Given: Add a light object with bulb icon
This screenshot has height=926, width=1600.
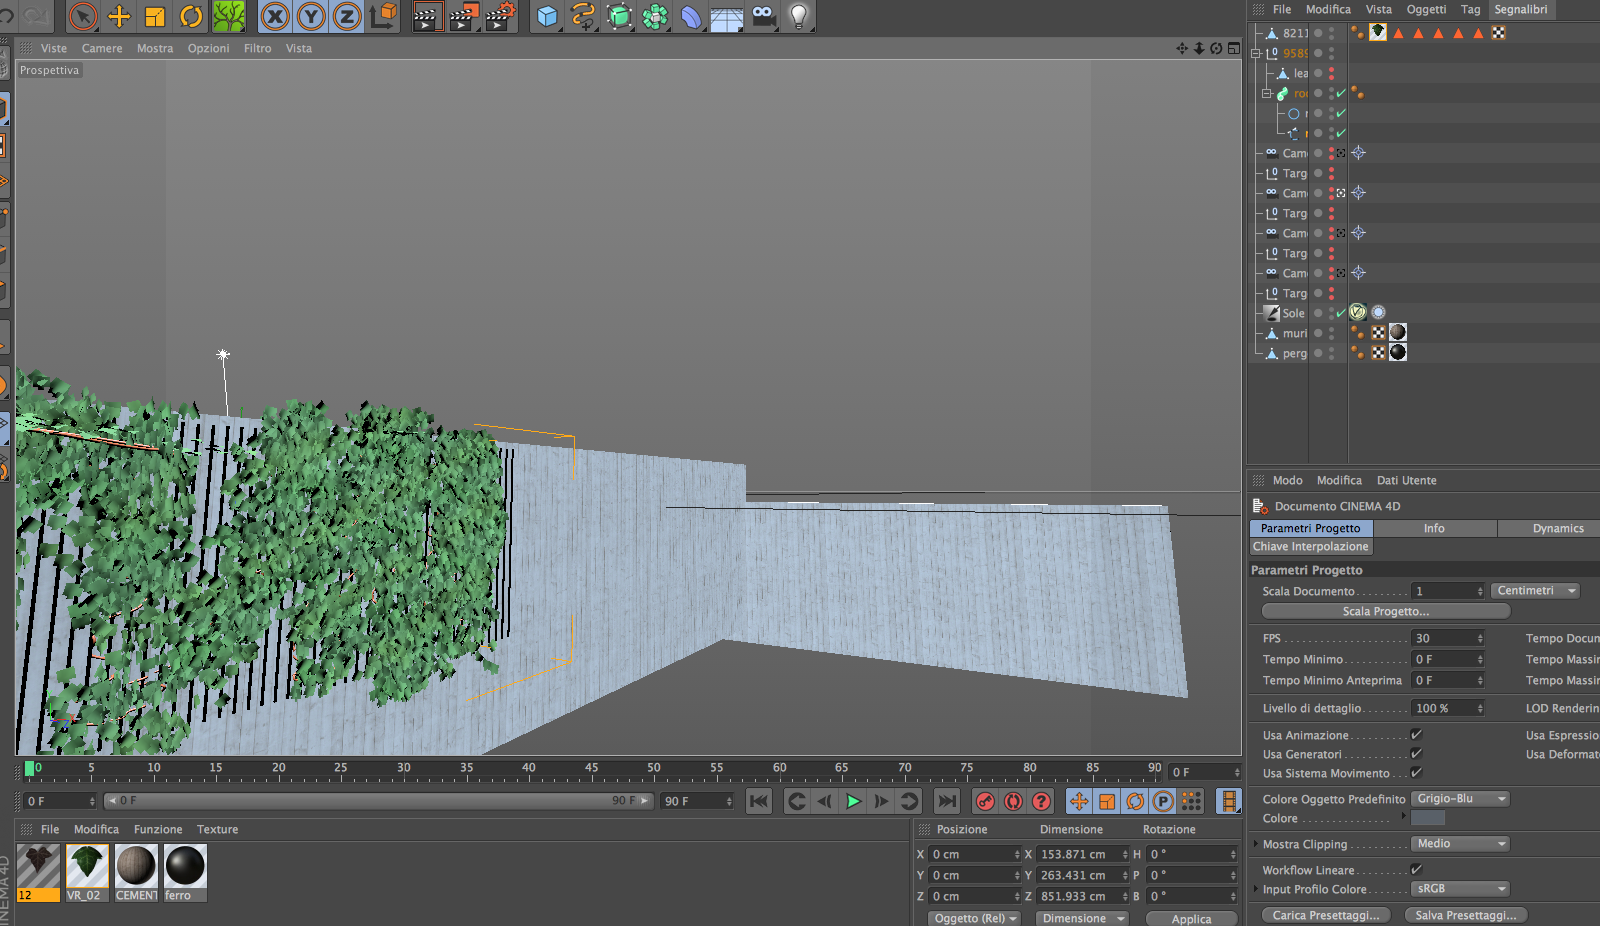Looking at the screenshot, I should pyautogui.click(x=798, y=16).
